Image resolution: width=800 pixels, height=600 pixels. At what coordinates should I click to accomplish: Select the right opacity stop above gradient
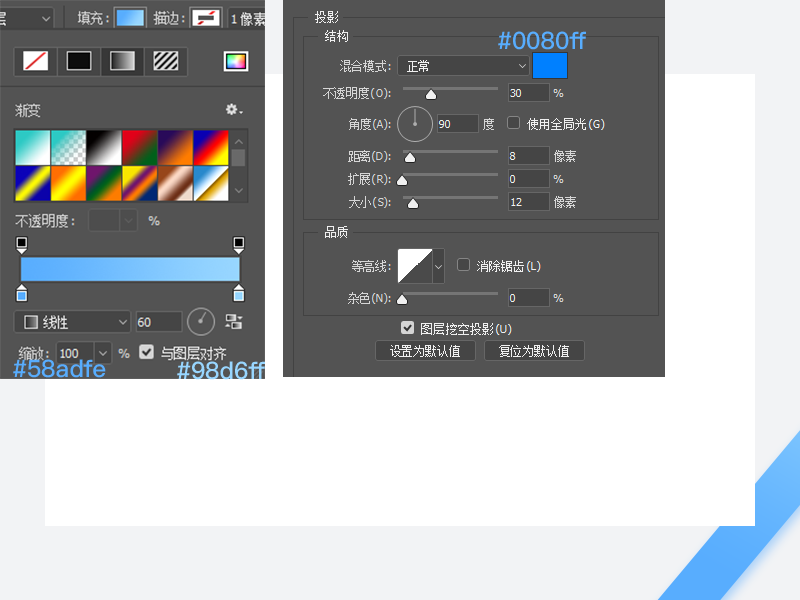(x=239, y=245)
